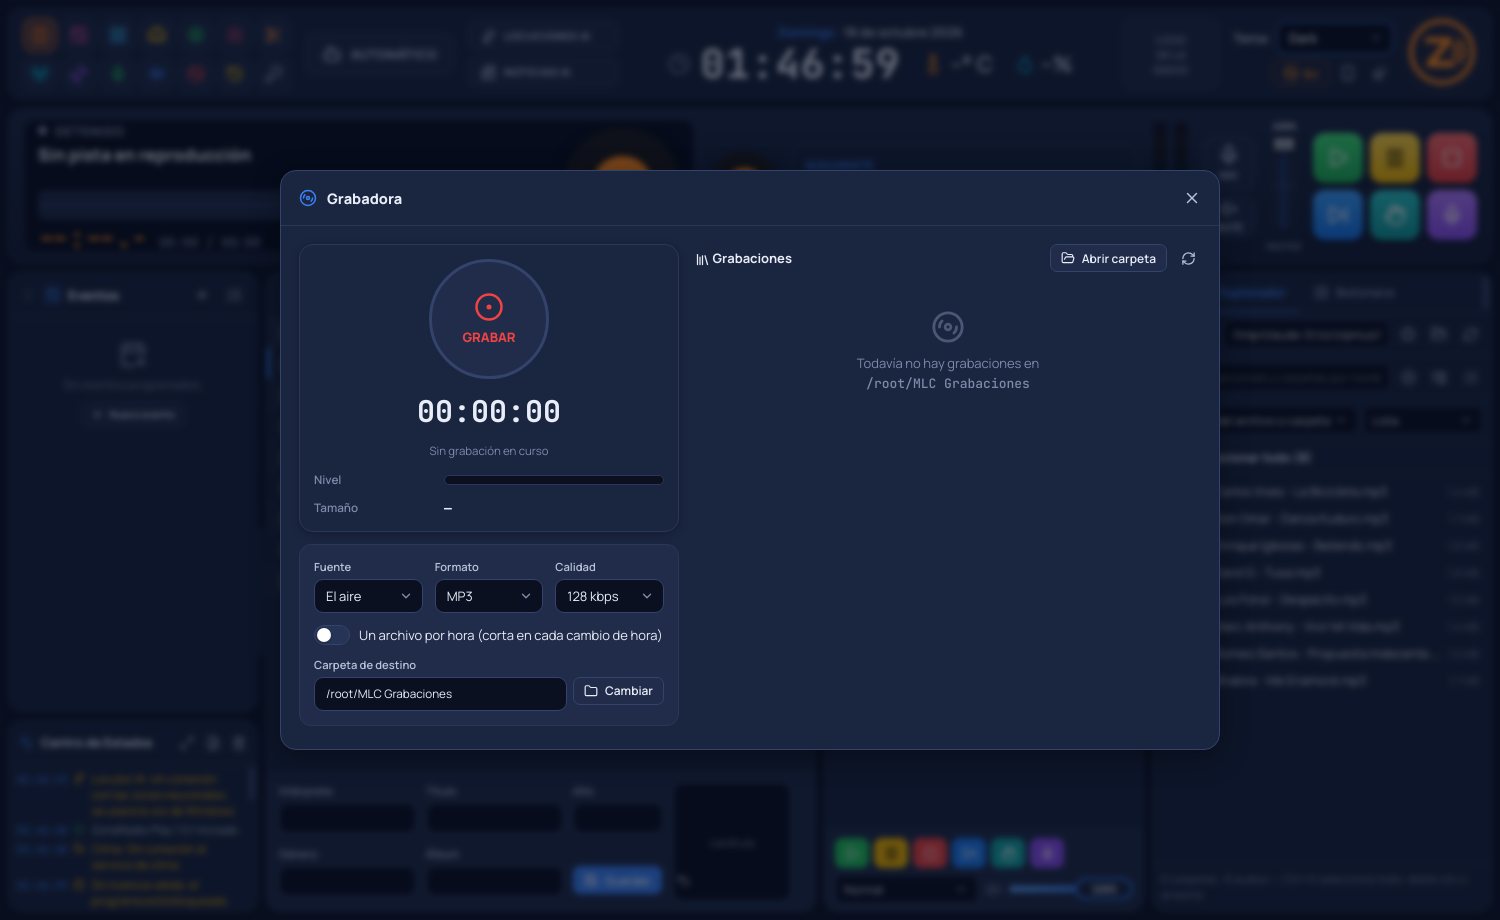This screenshot has width=1500, height=920.
Task: Close the Grabadora dialog
Action: [x=1191, y=198]
